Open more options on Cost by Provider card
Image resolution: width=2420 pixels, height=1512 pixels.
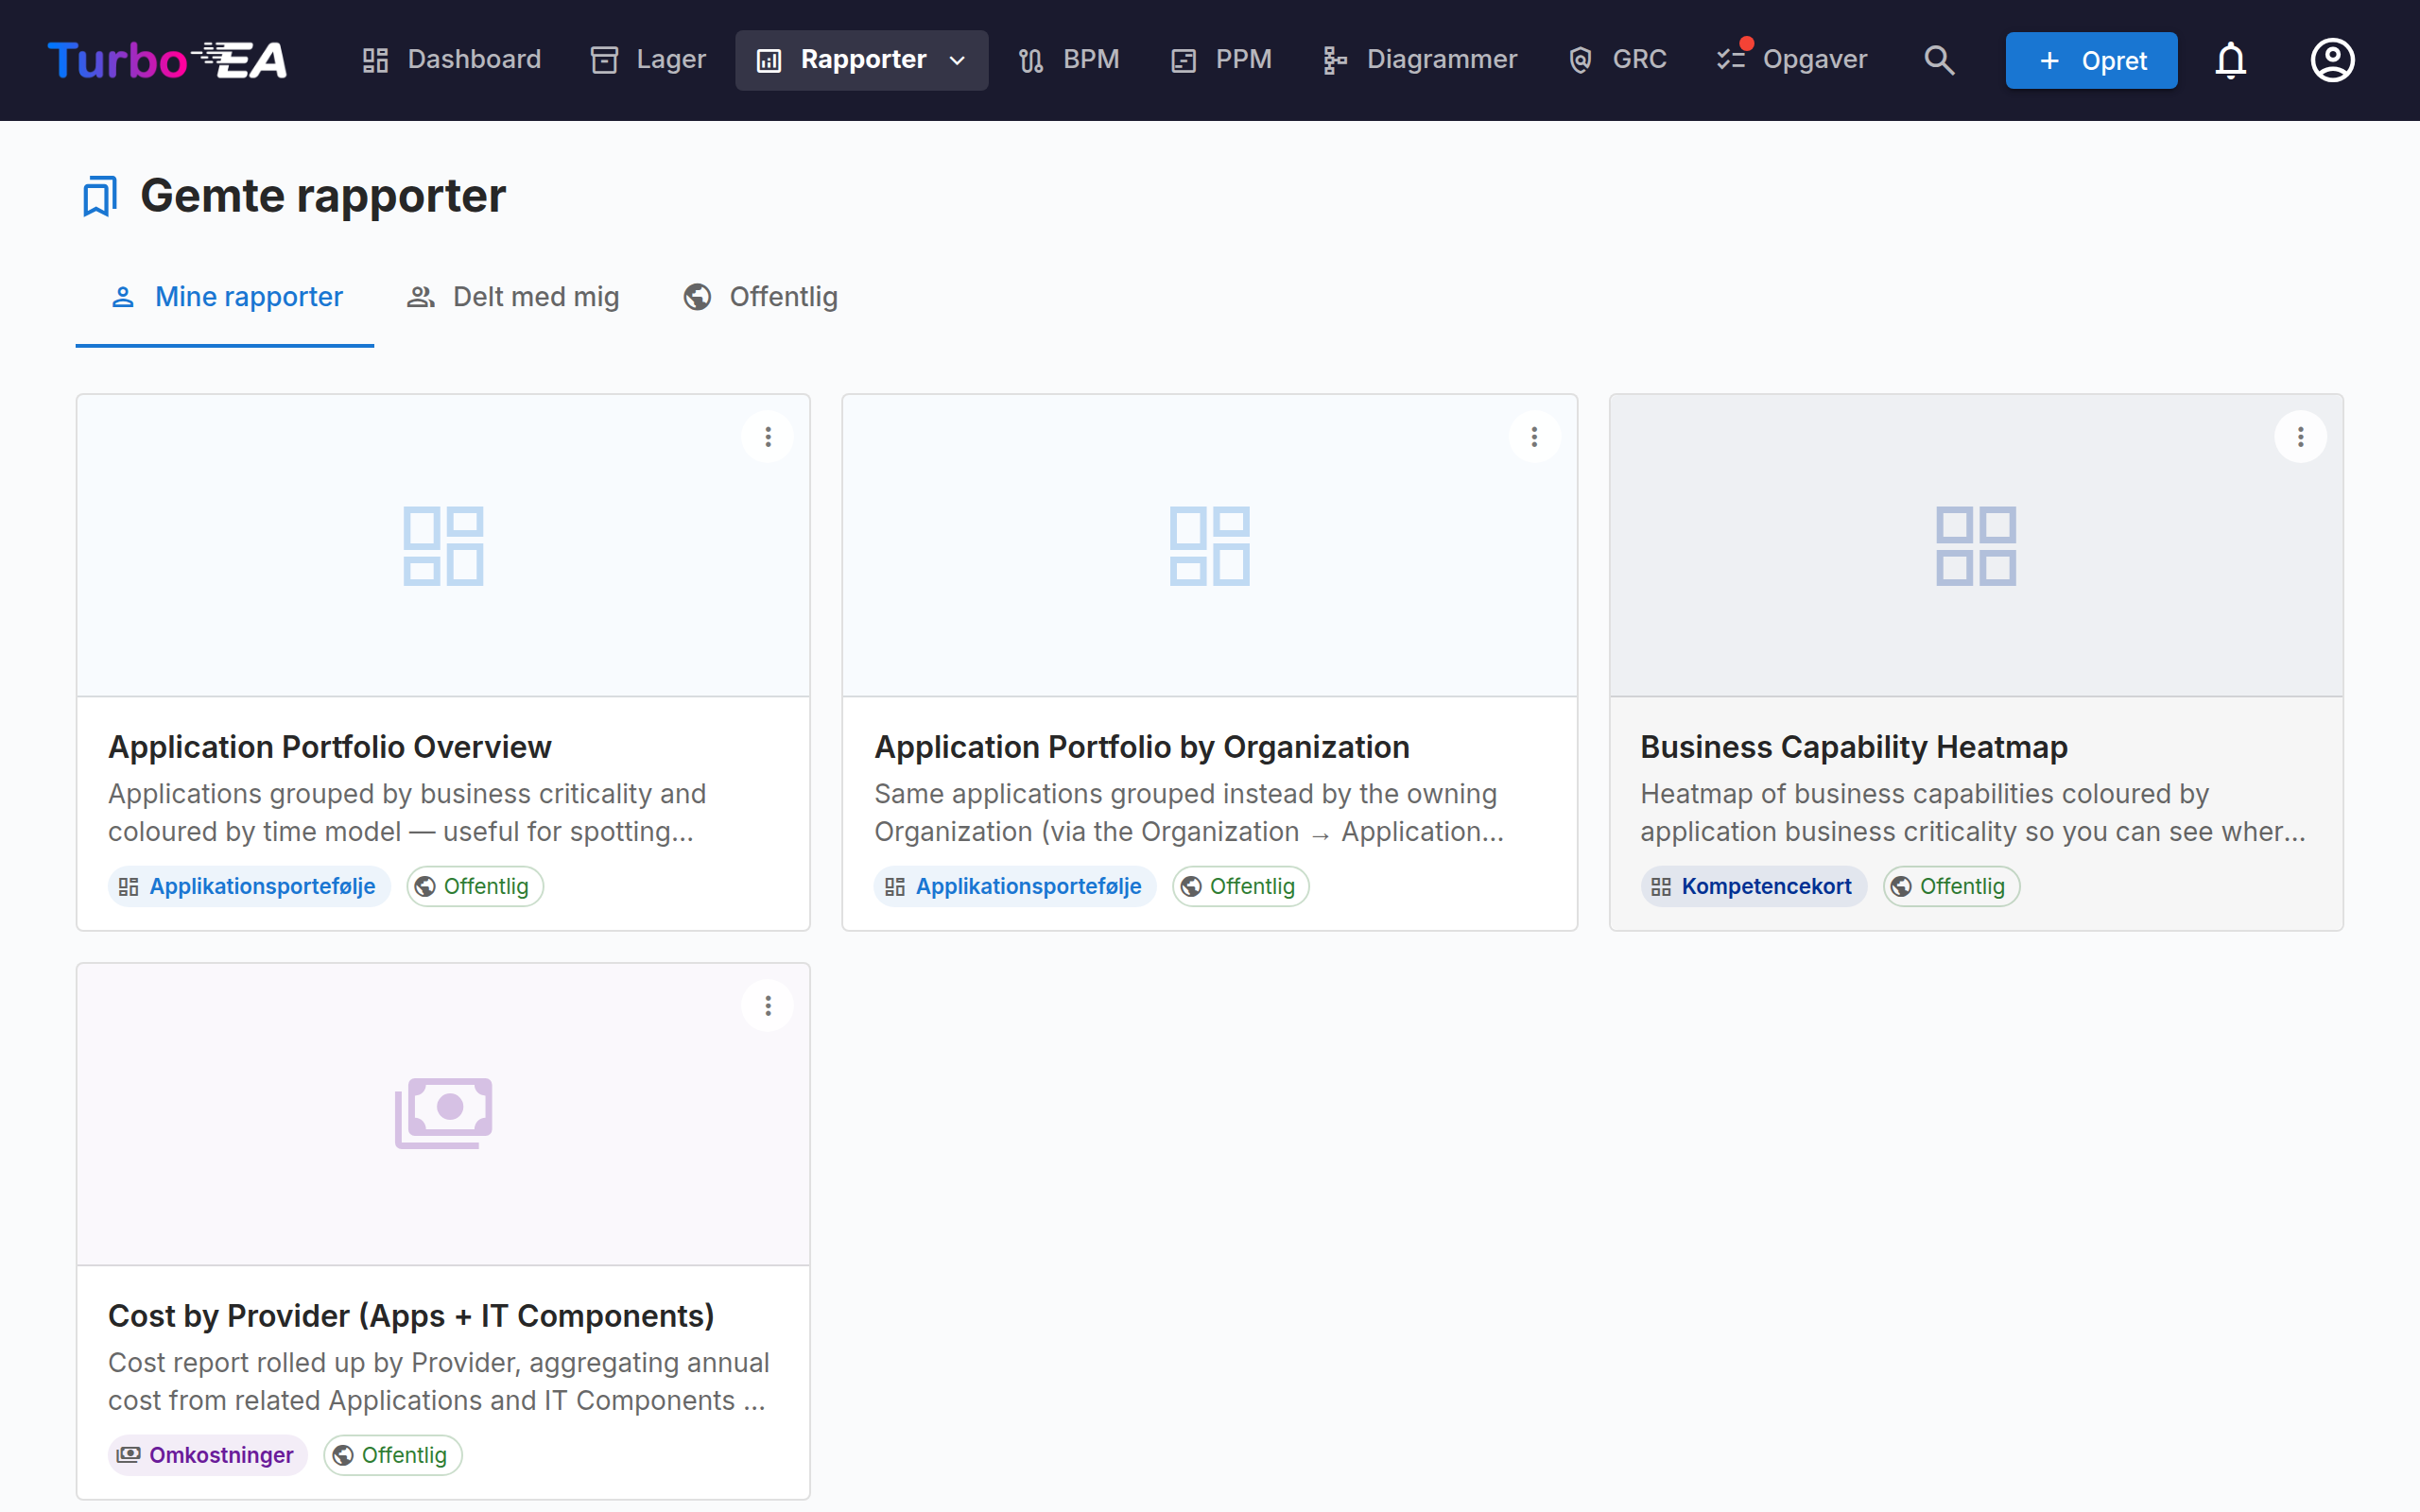tap(768, 1006)
